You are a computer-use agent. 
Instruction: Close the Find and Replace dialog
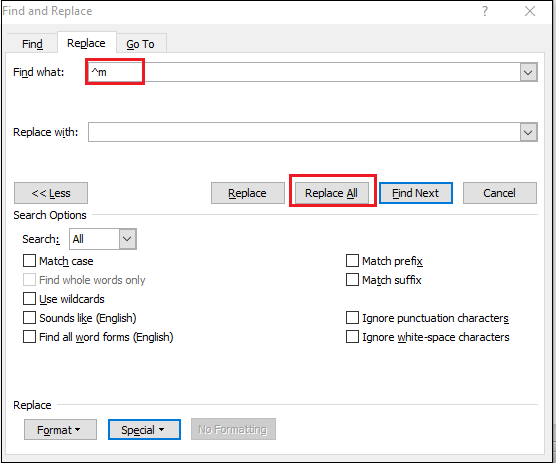click(530, 11)
